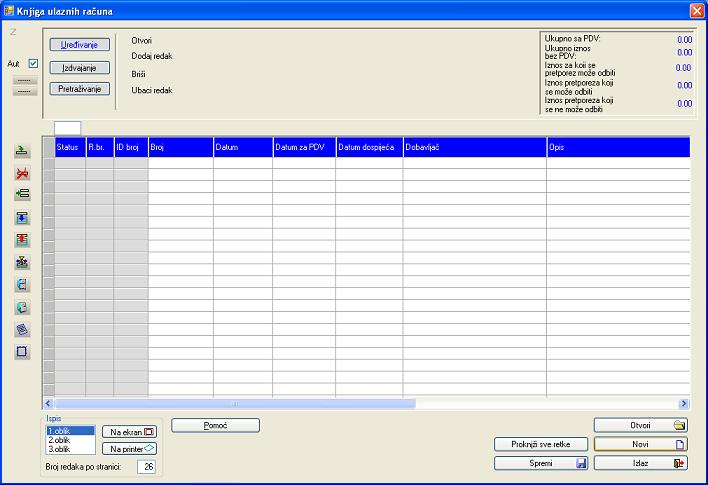
Task: Click the yellow-blue figure sidebar icon
Action: point(22,262)
